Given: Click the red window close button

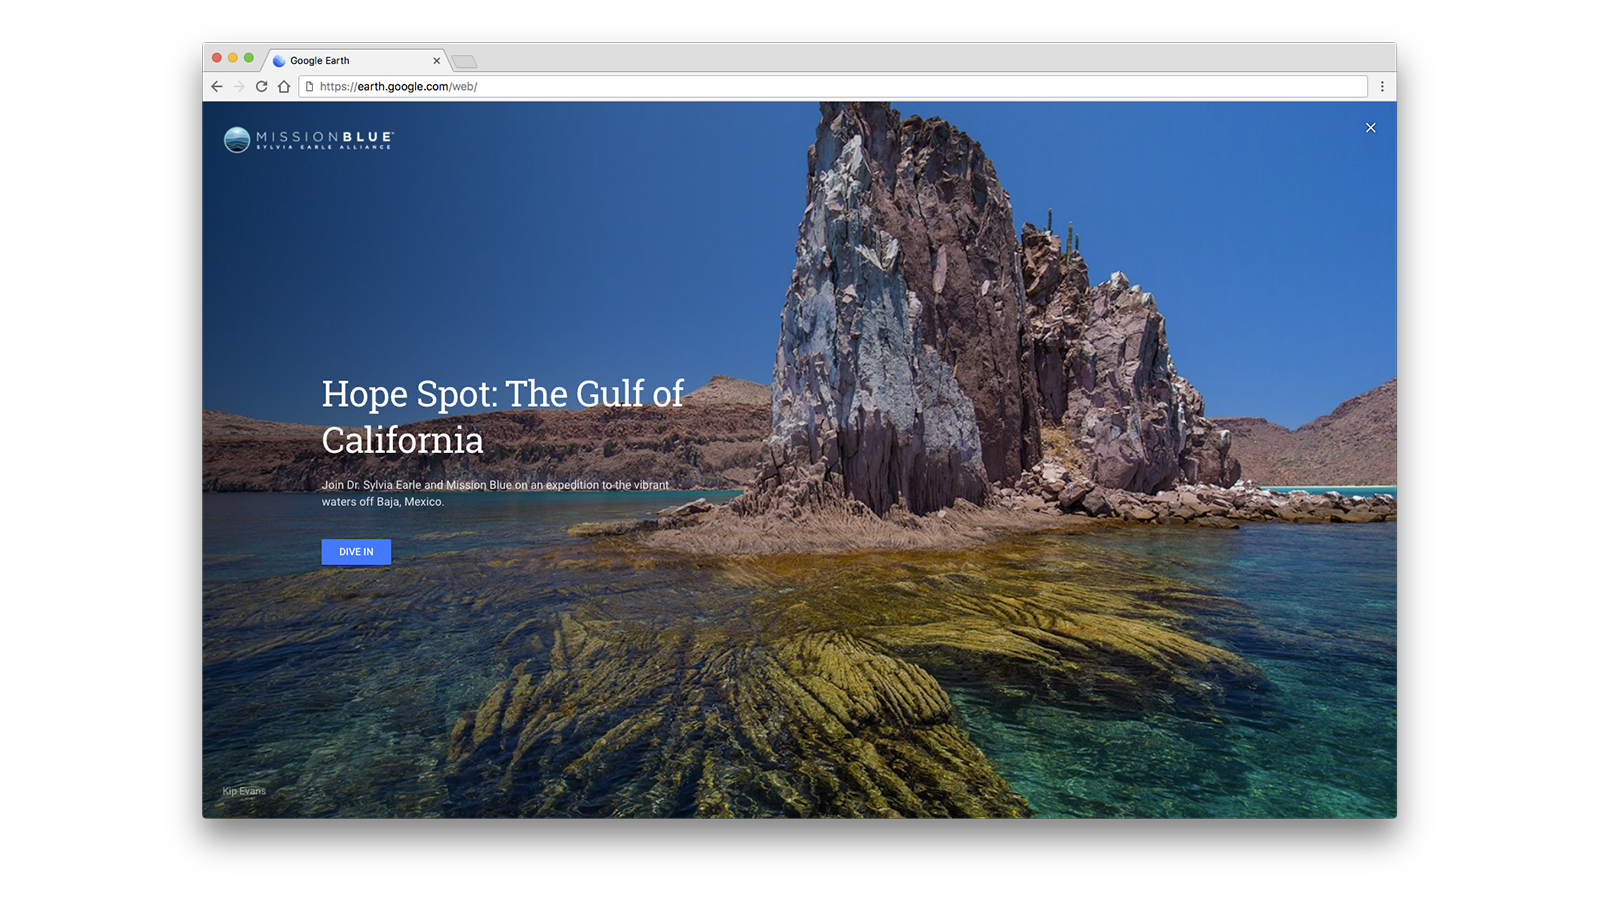Looking at the screenshot, I should [217, 58].
